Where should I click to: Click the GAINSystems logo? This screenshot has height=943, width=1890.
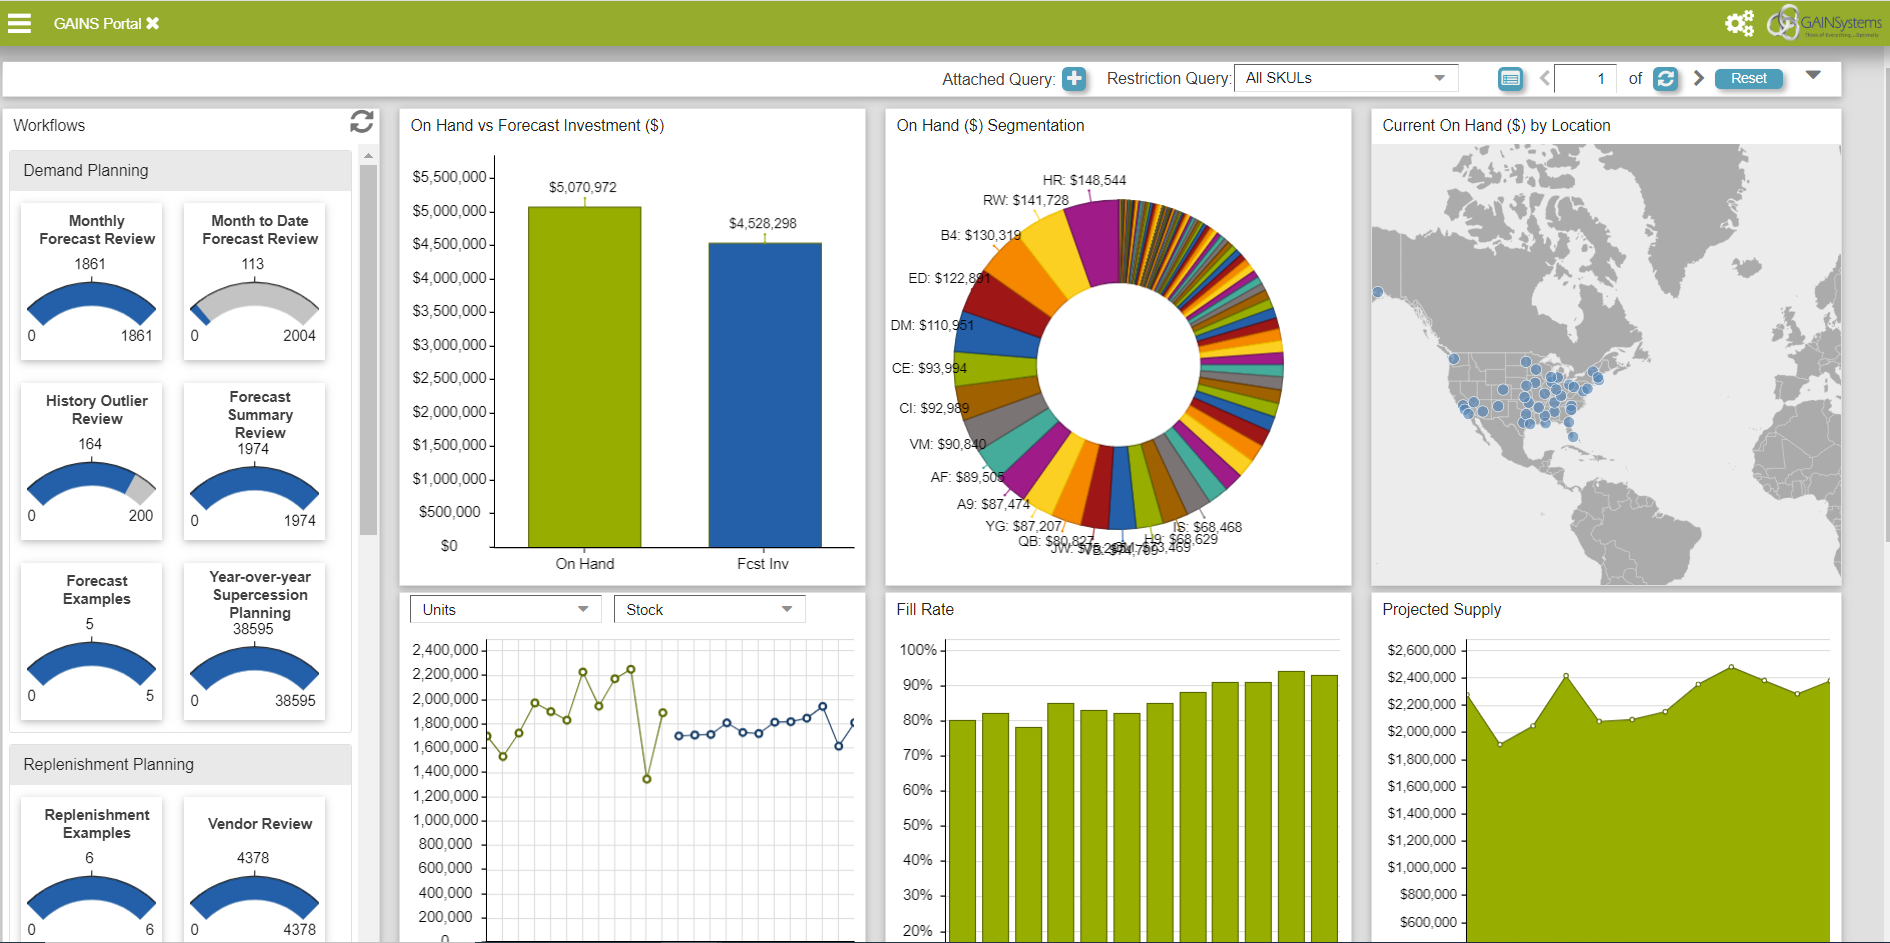1825,23
